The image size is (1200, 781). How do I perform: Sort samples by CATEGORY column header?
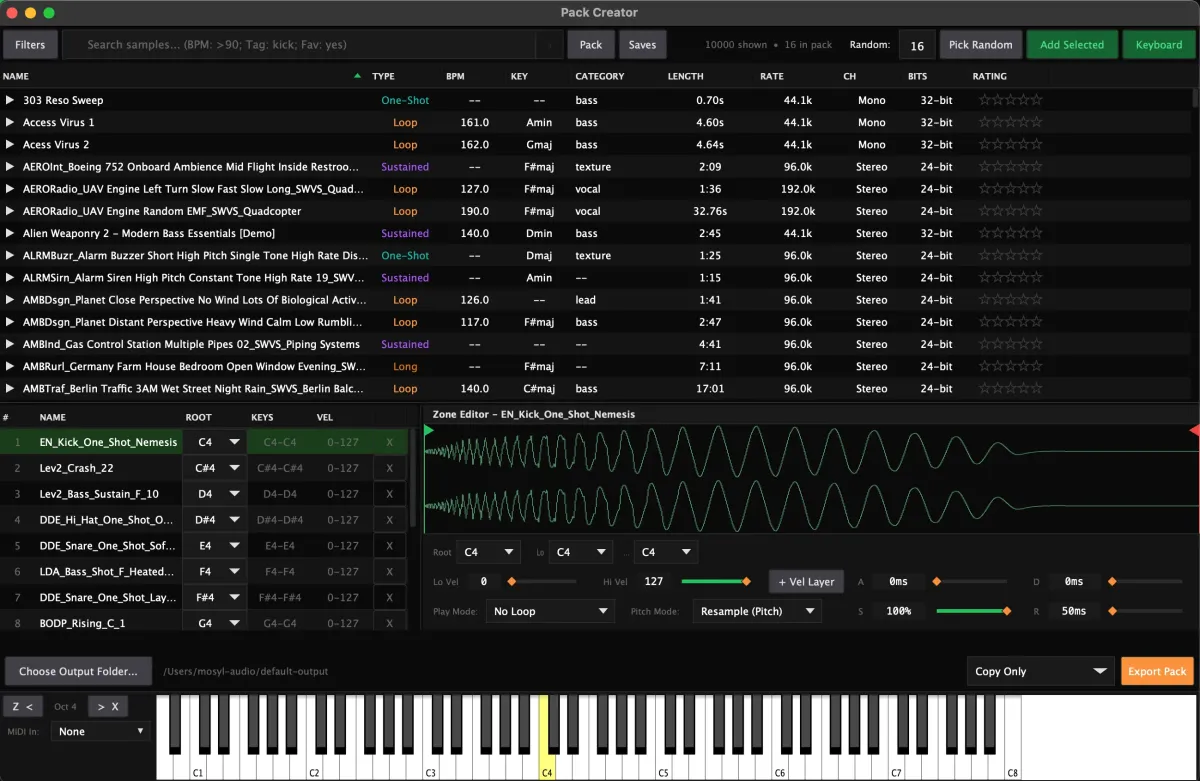click(599, 76)
